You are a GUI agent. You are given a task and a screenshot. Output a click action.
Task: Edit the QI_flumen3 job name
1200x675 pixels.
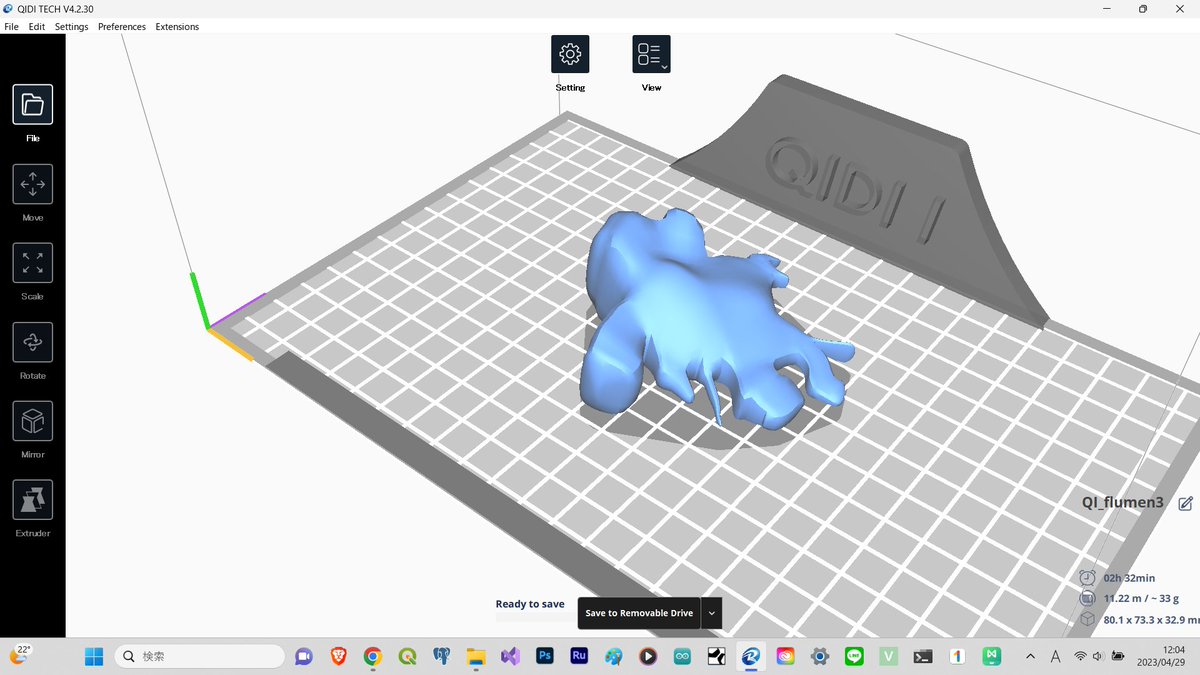(1185, 503)
